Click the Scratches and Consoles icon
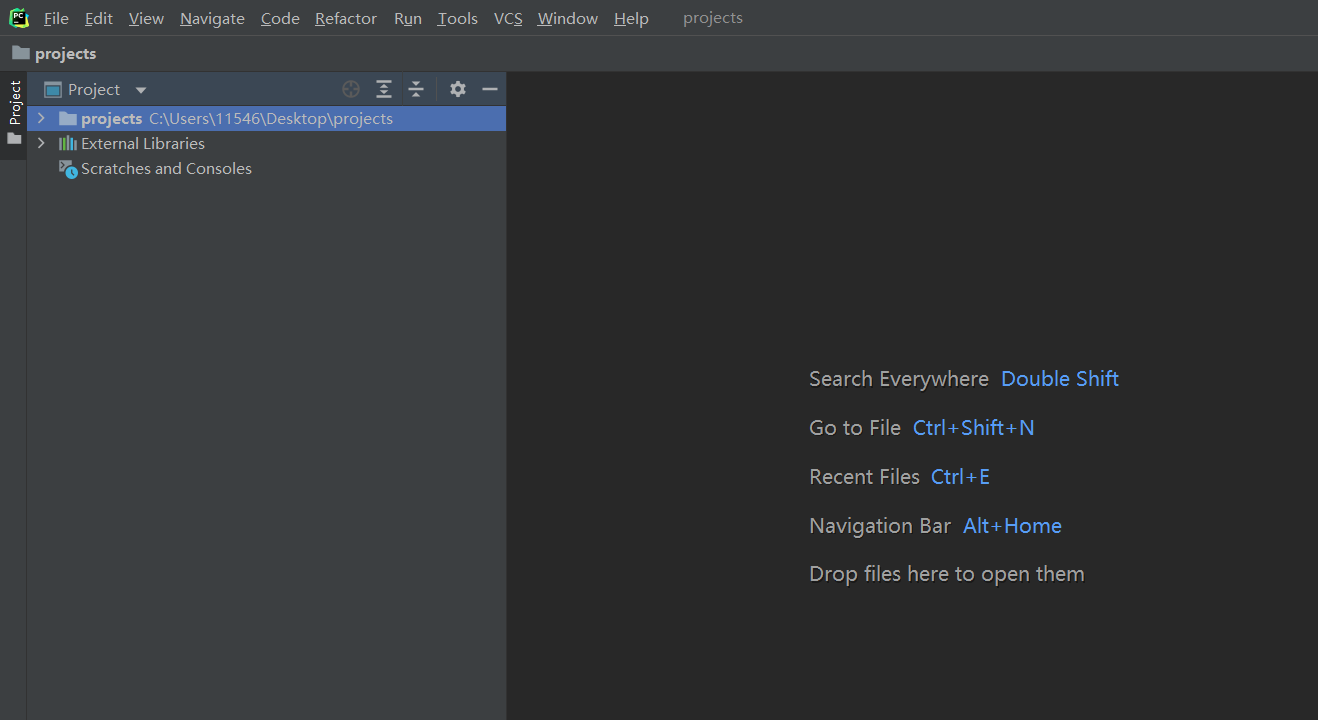Image resolution: width=1318 pixels, height=720 pixels. 68,169
